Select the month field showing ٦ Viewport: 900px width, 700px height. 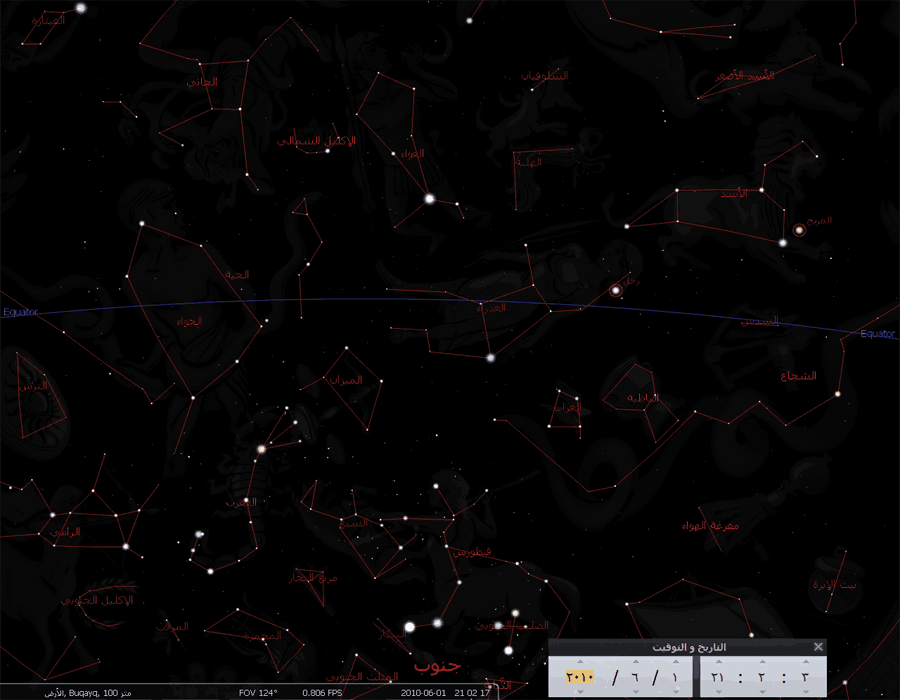[635, 677]
